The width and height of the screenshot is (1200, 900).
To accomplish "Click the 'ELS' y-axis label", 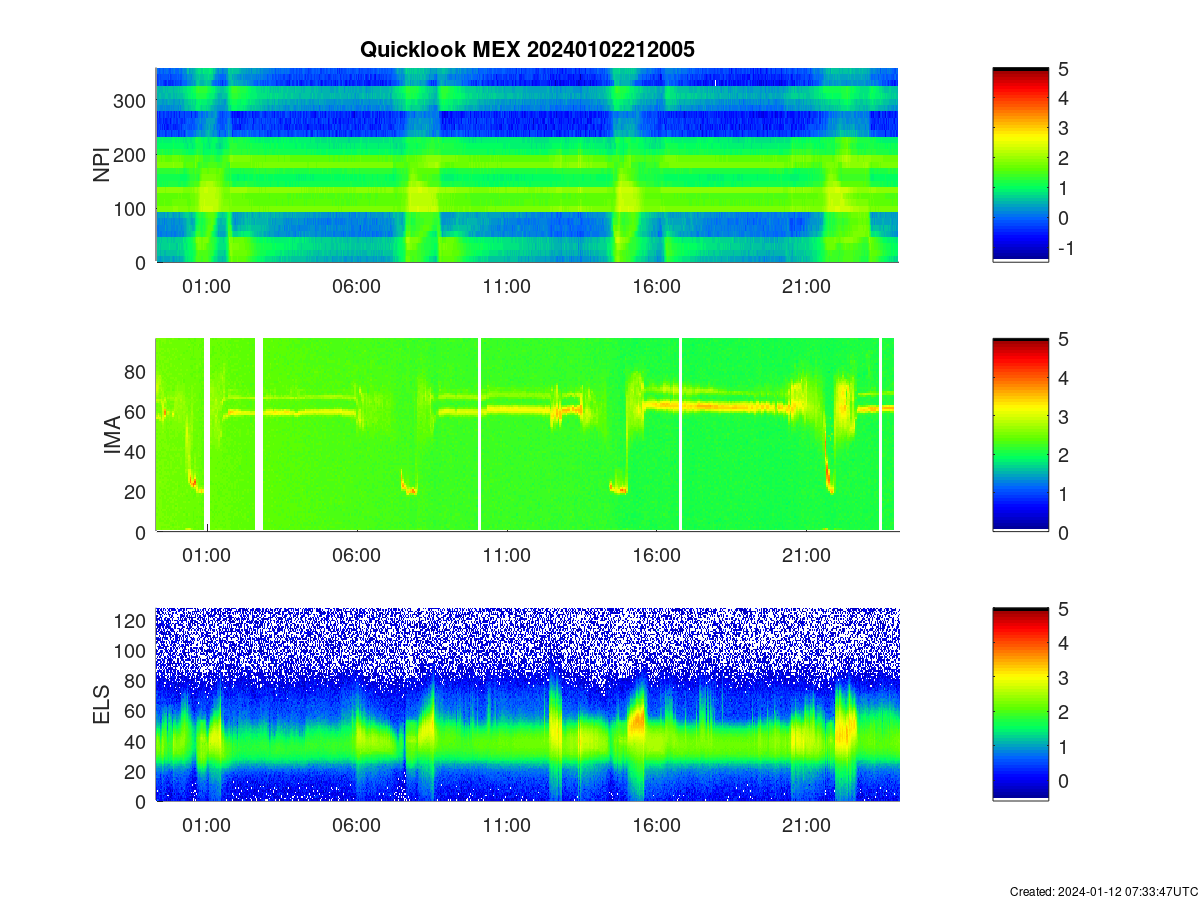I will pyautogui.click(x=102, y=705).
